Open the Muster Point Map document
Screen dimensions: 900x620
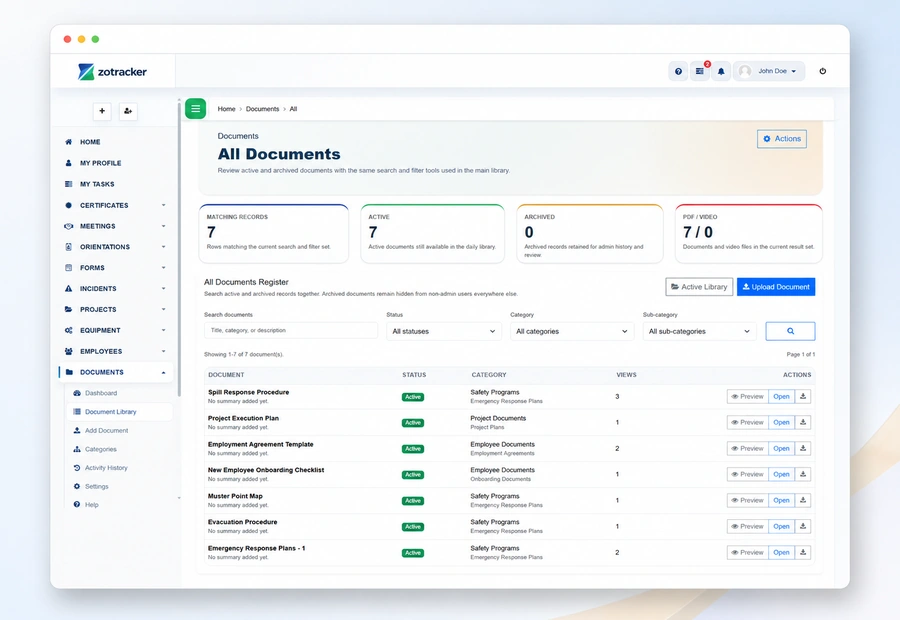pyautogui.click(x=781, y=501)
